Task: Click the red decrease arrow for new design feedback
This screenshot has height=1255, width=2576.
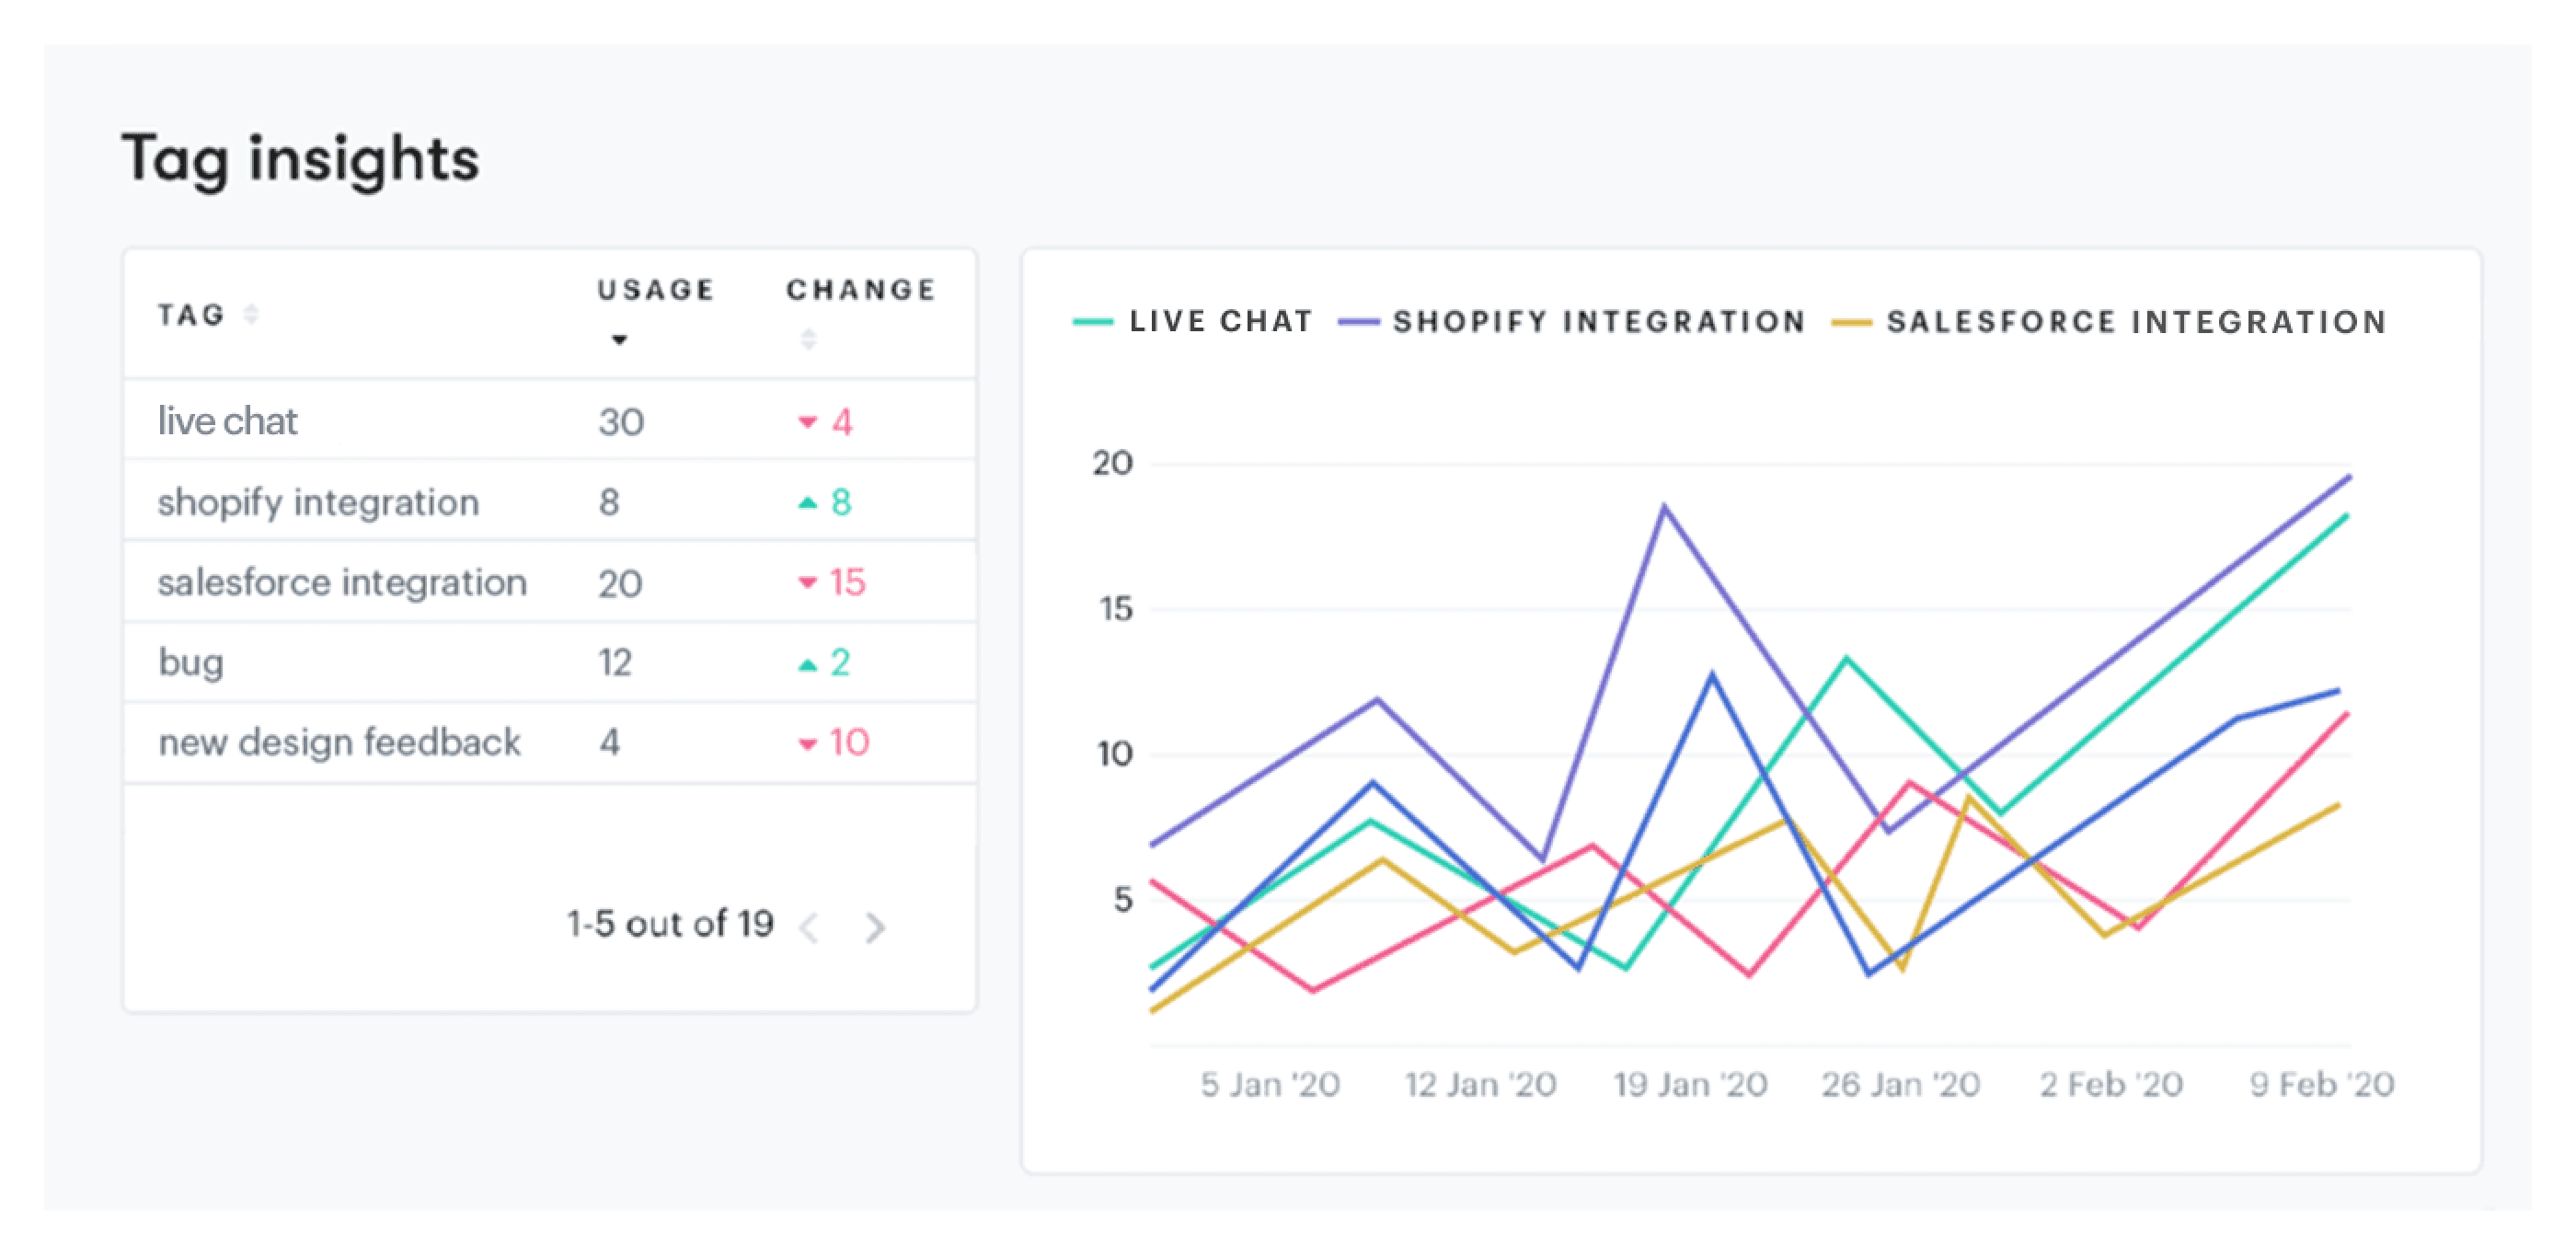Action: coord(808,742)
